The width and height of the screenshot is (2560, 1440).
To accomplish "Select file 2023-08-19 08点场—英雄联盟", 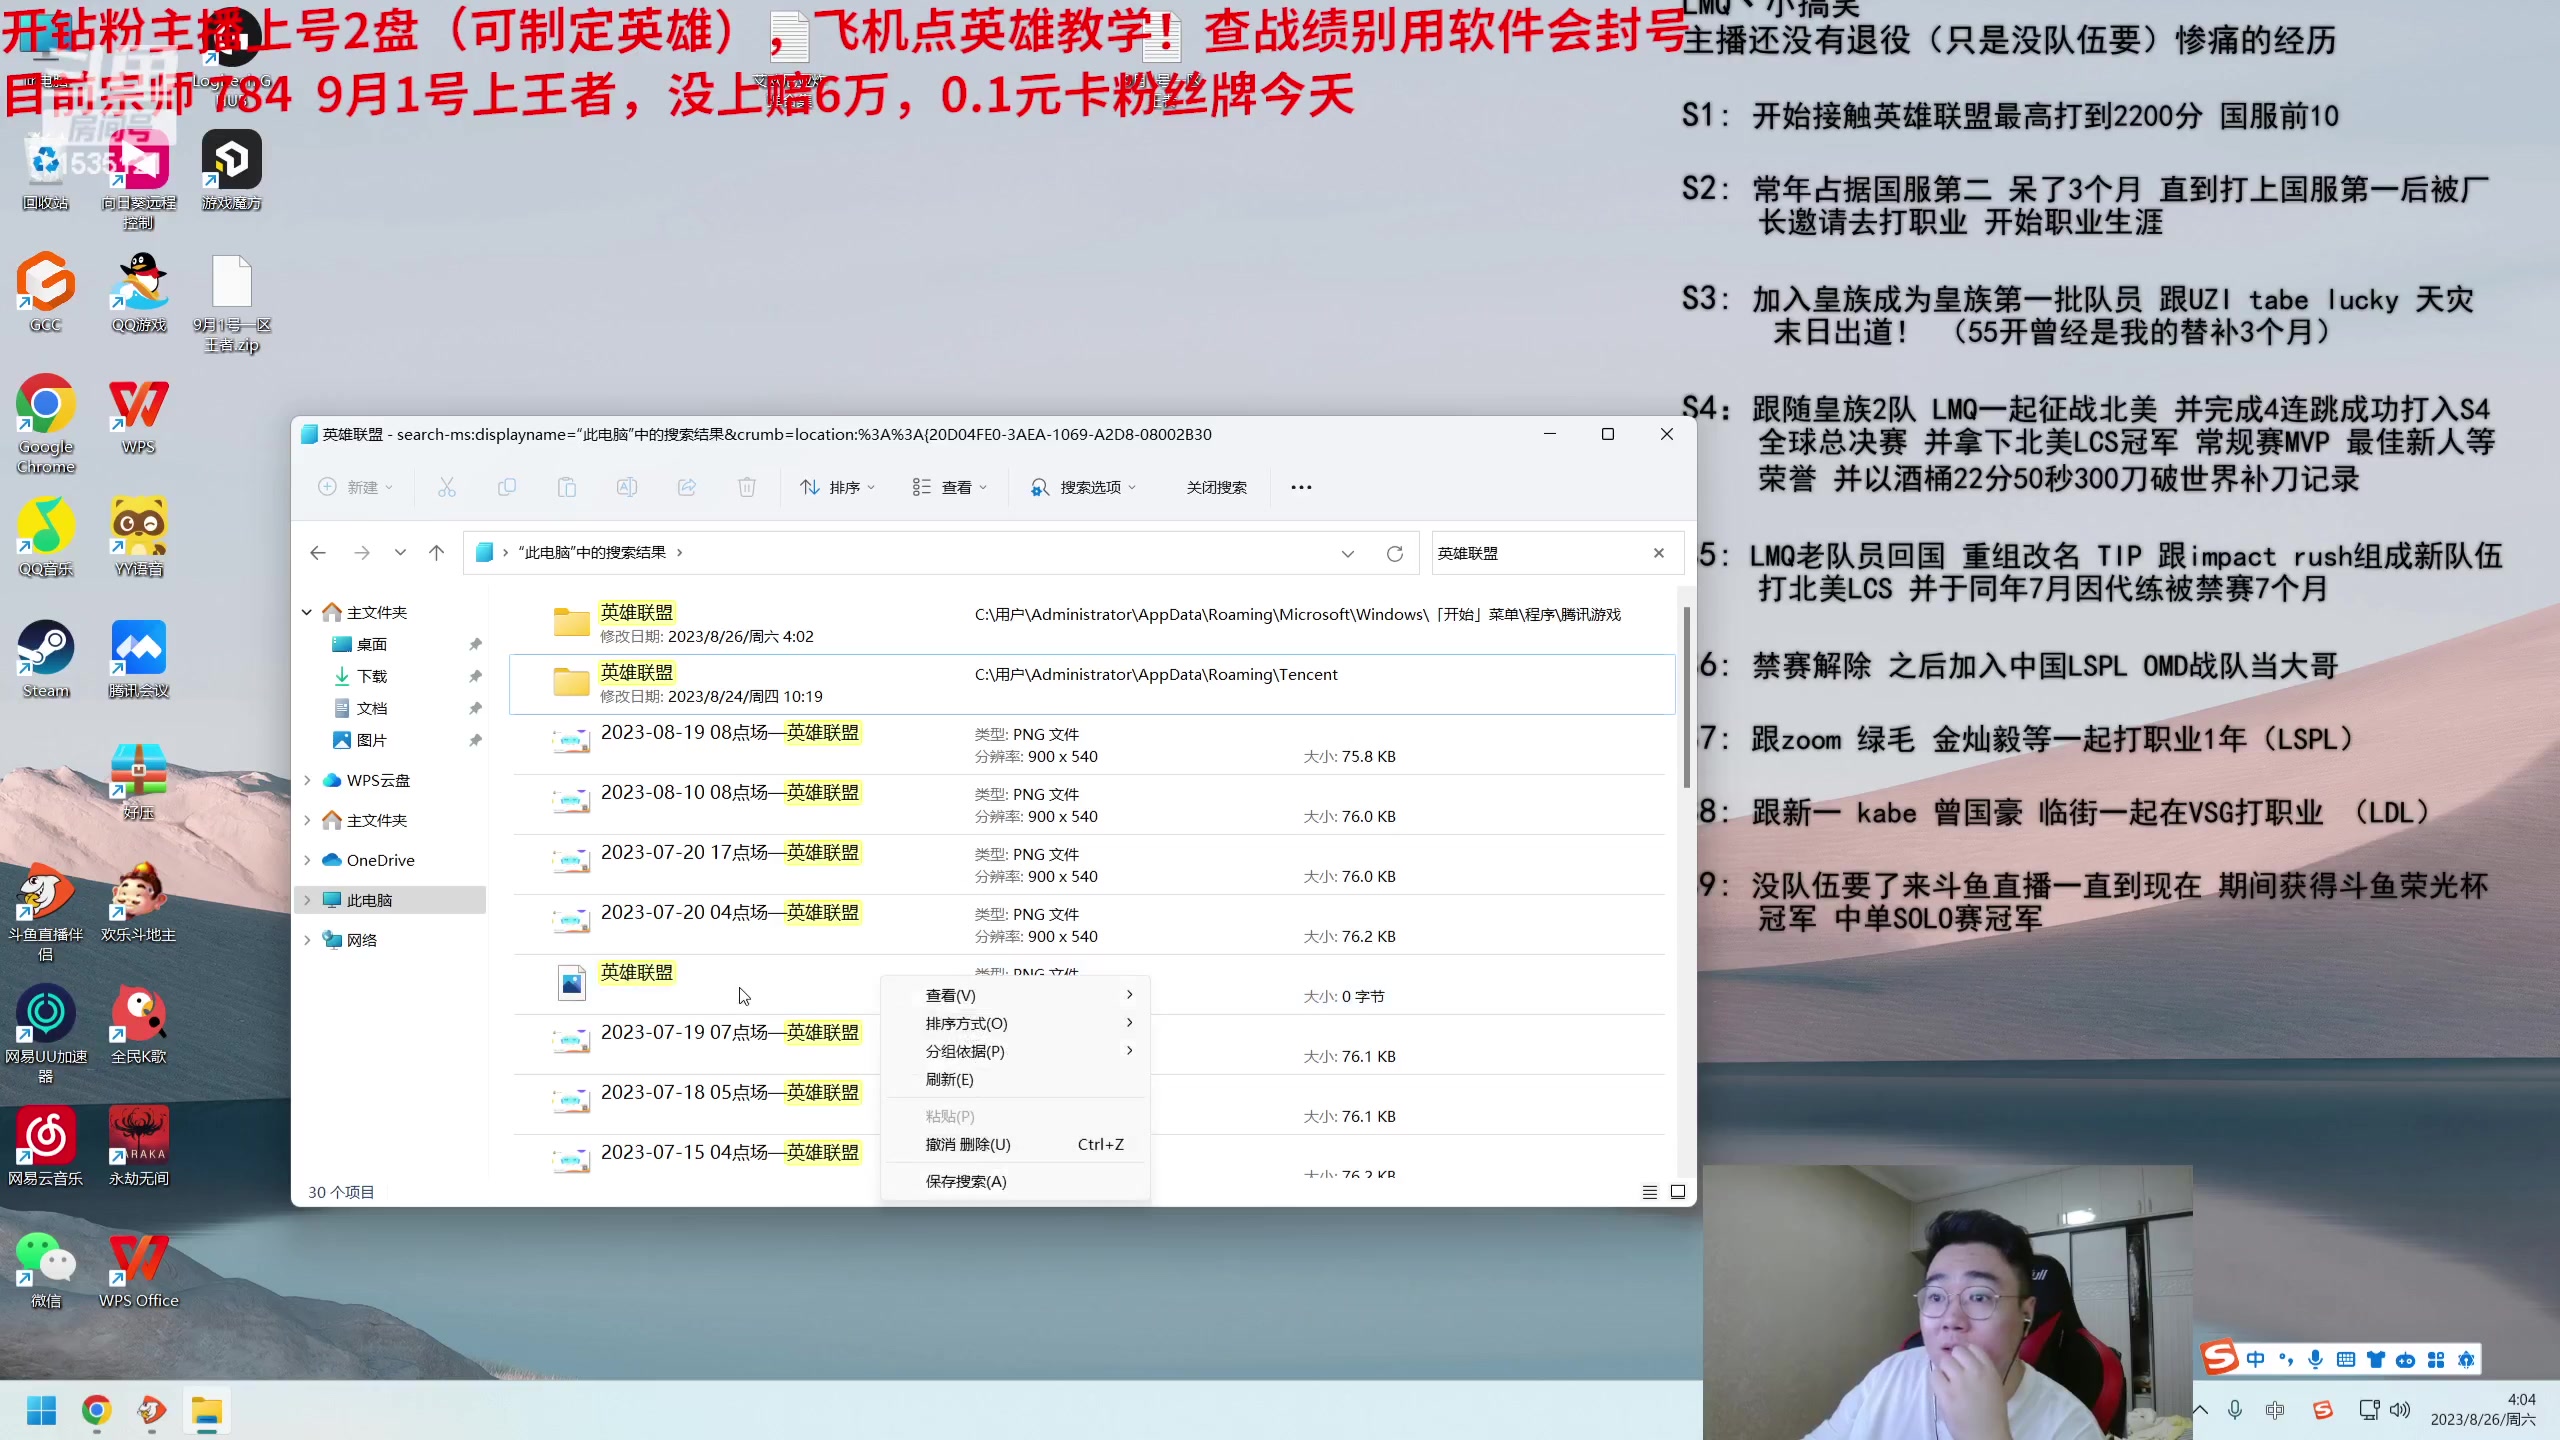I will [1092, 744].
